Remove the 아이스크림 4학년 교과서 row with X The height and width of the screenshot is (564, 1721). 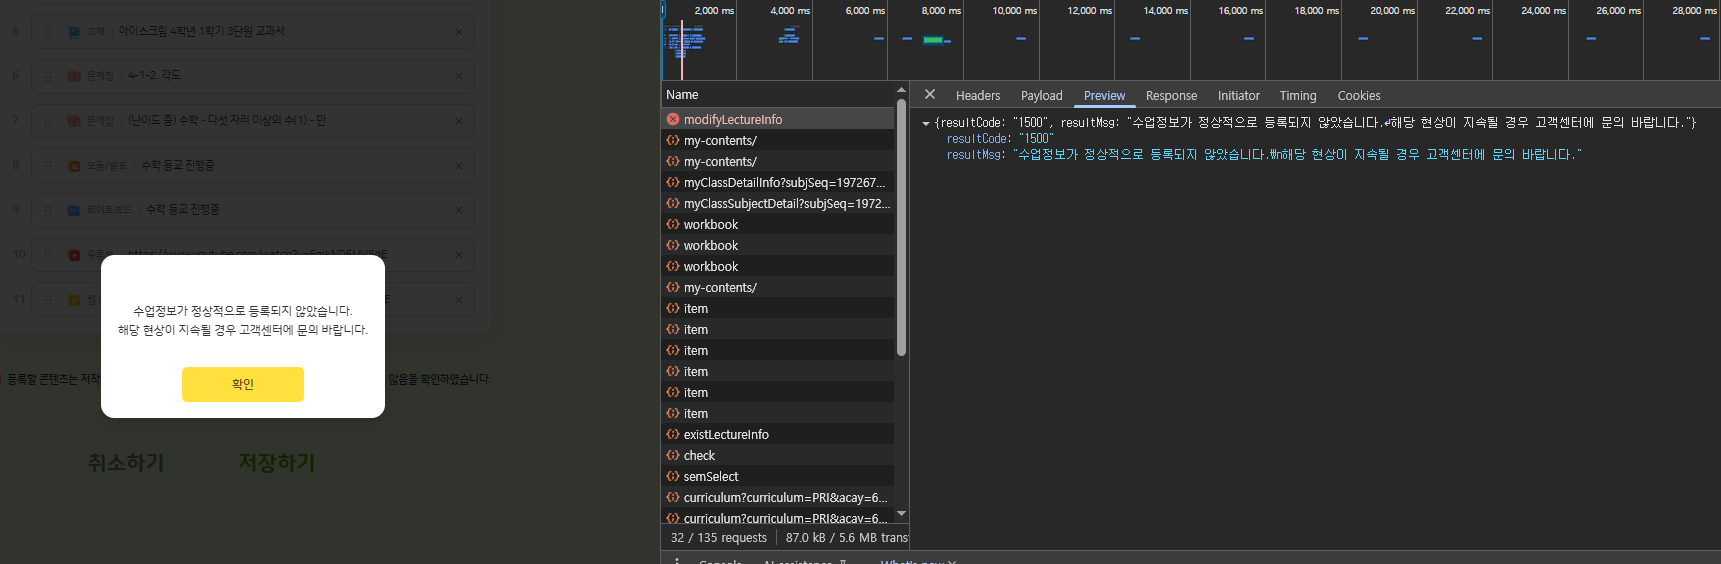pos(458,32)
